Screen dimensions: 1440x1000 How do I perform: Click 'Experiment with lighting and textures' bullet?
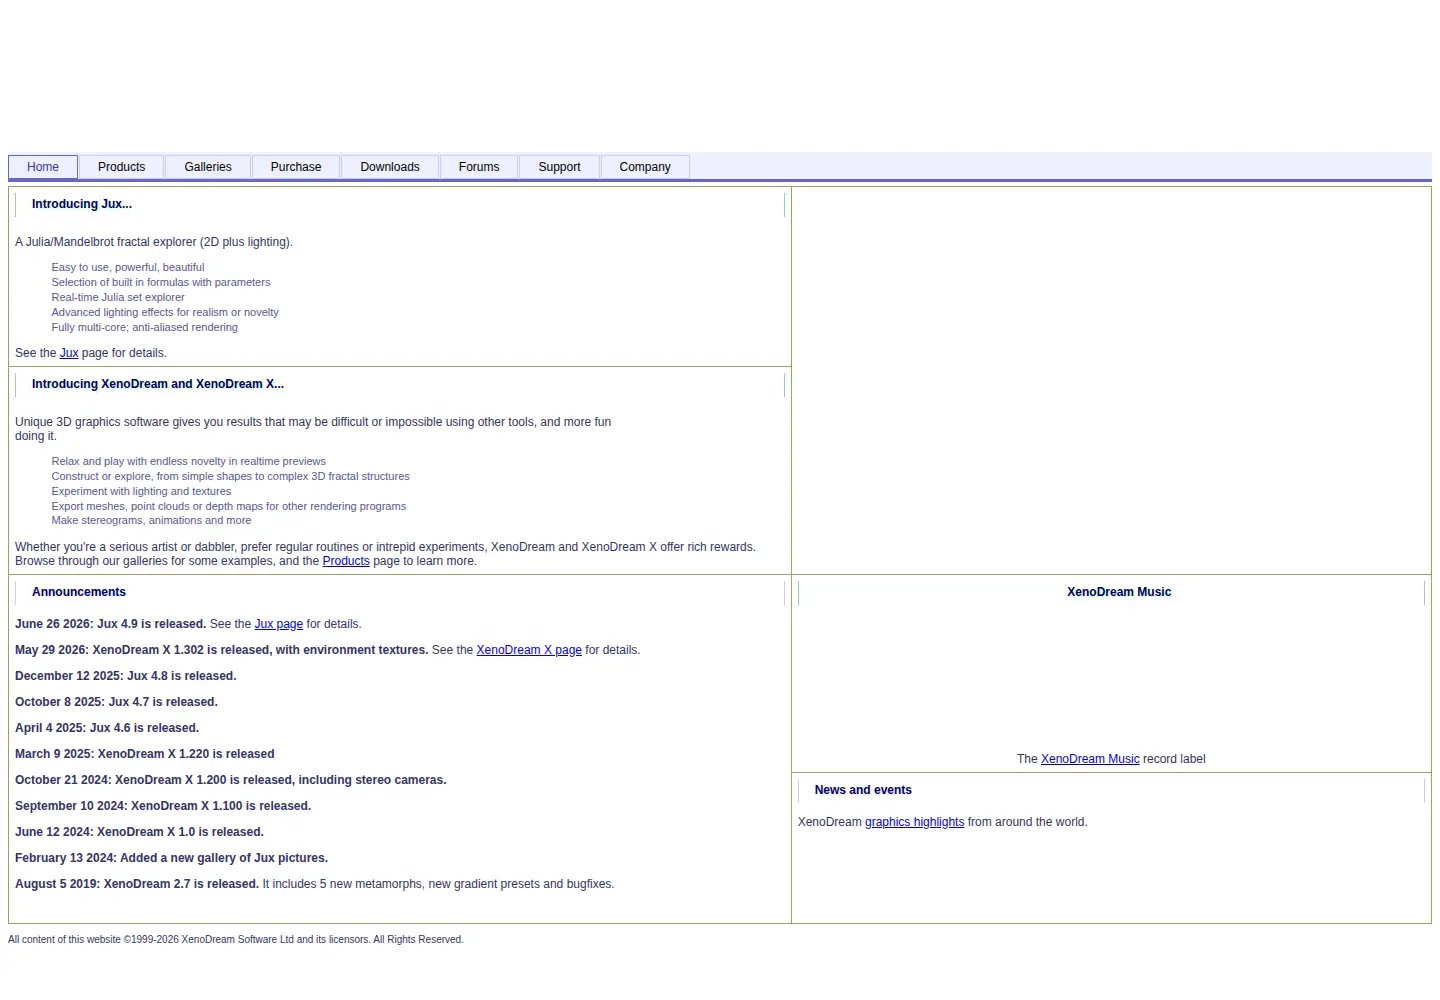[x=141, y=491]
